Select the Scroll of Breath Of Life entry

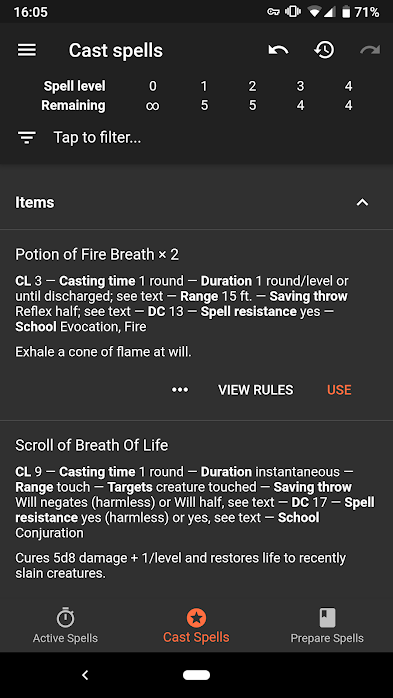[196, 507]
